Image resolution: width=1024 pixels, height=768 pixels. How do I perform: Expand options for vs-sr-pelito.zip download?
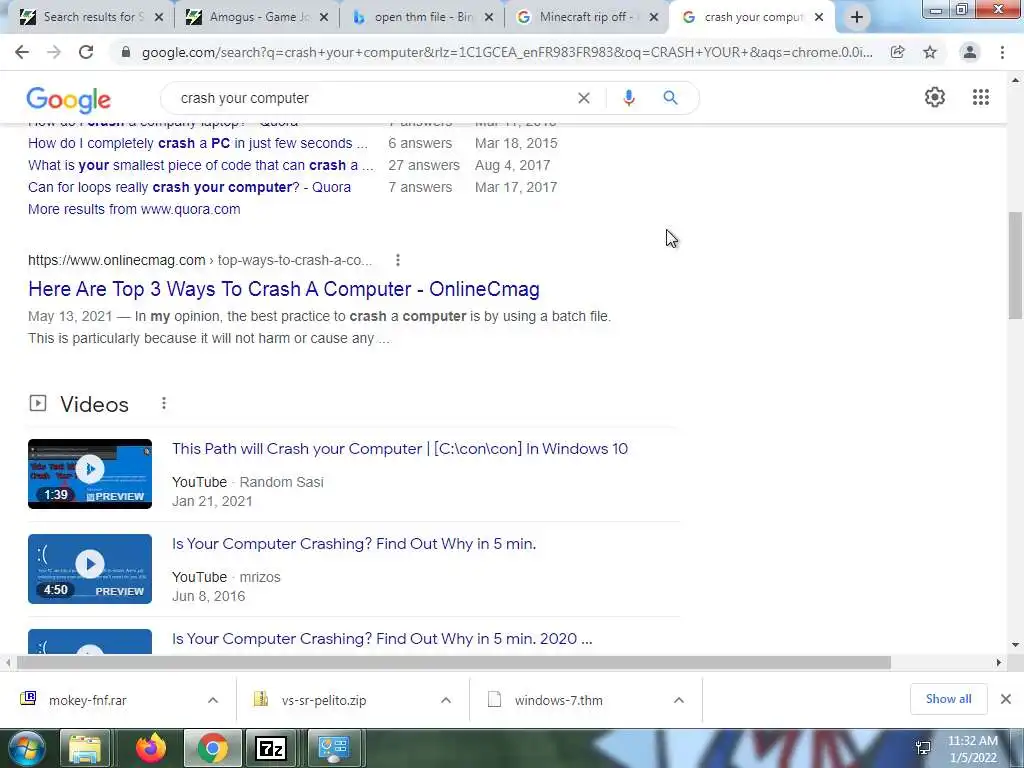(x=446, y=700)
